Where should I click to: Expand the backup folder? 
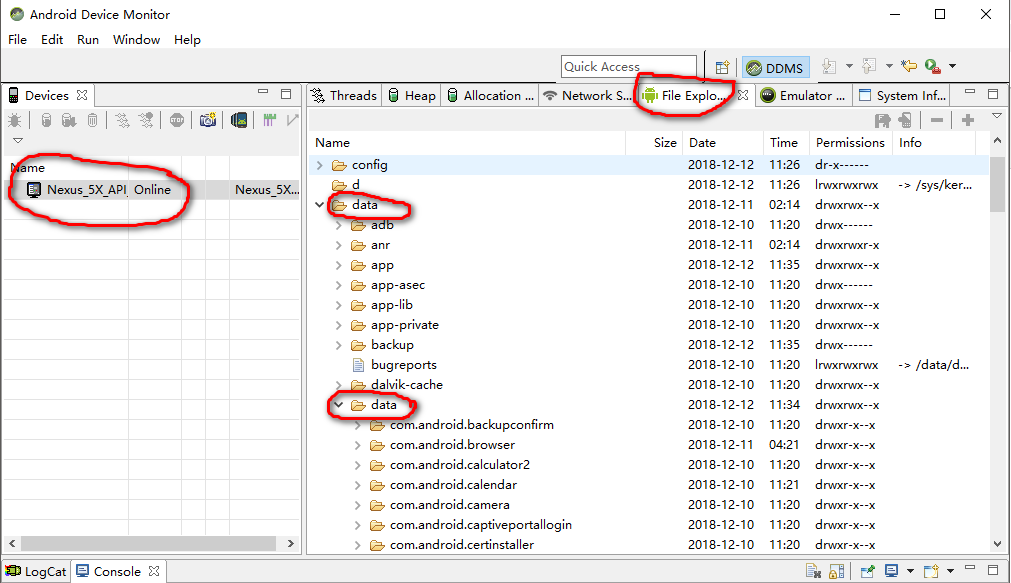(339, 345)
